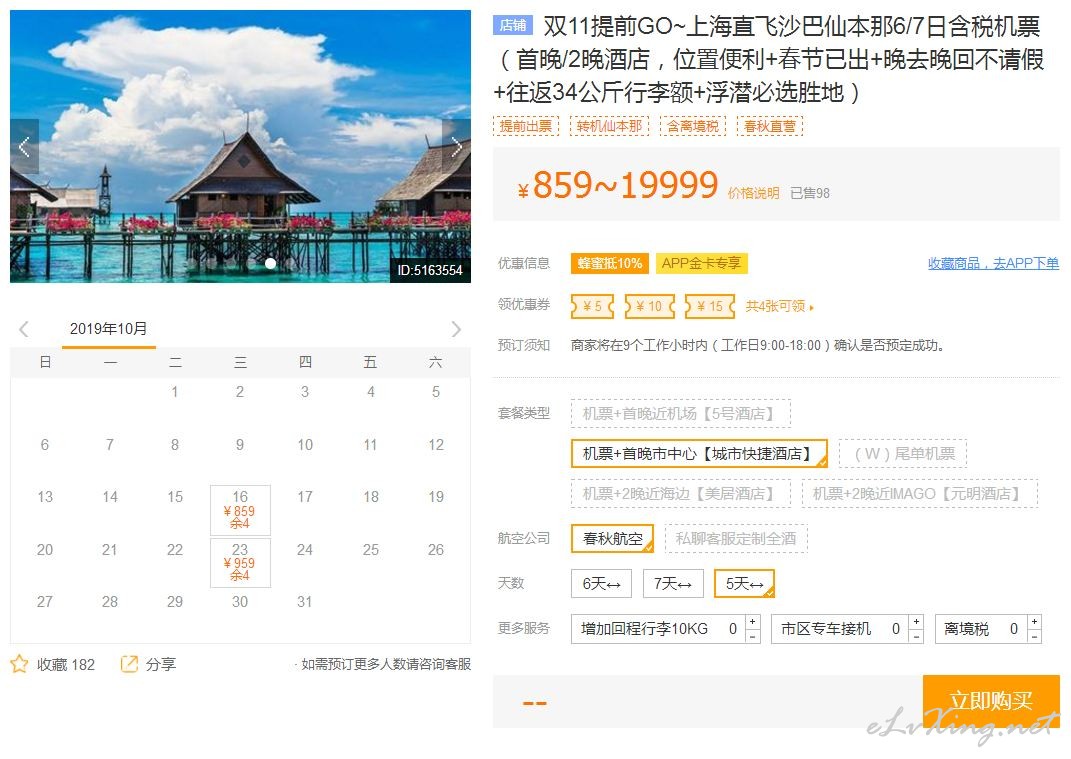Go to next month in calendar

456,329
